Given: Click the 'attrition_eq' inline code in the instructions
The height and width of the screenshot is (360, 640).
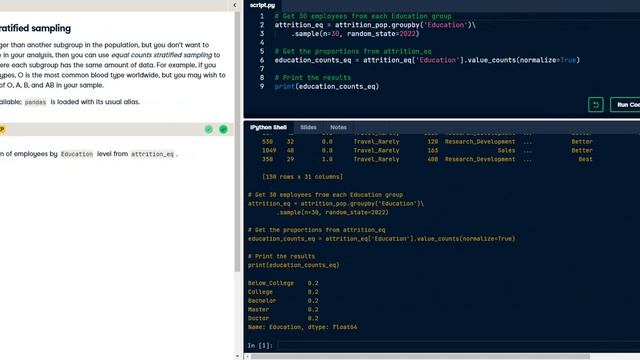Looking at the screenshot, I should (x=152, y=154).
